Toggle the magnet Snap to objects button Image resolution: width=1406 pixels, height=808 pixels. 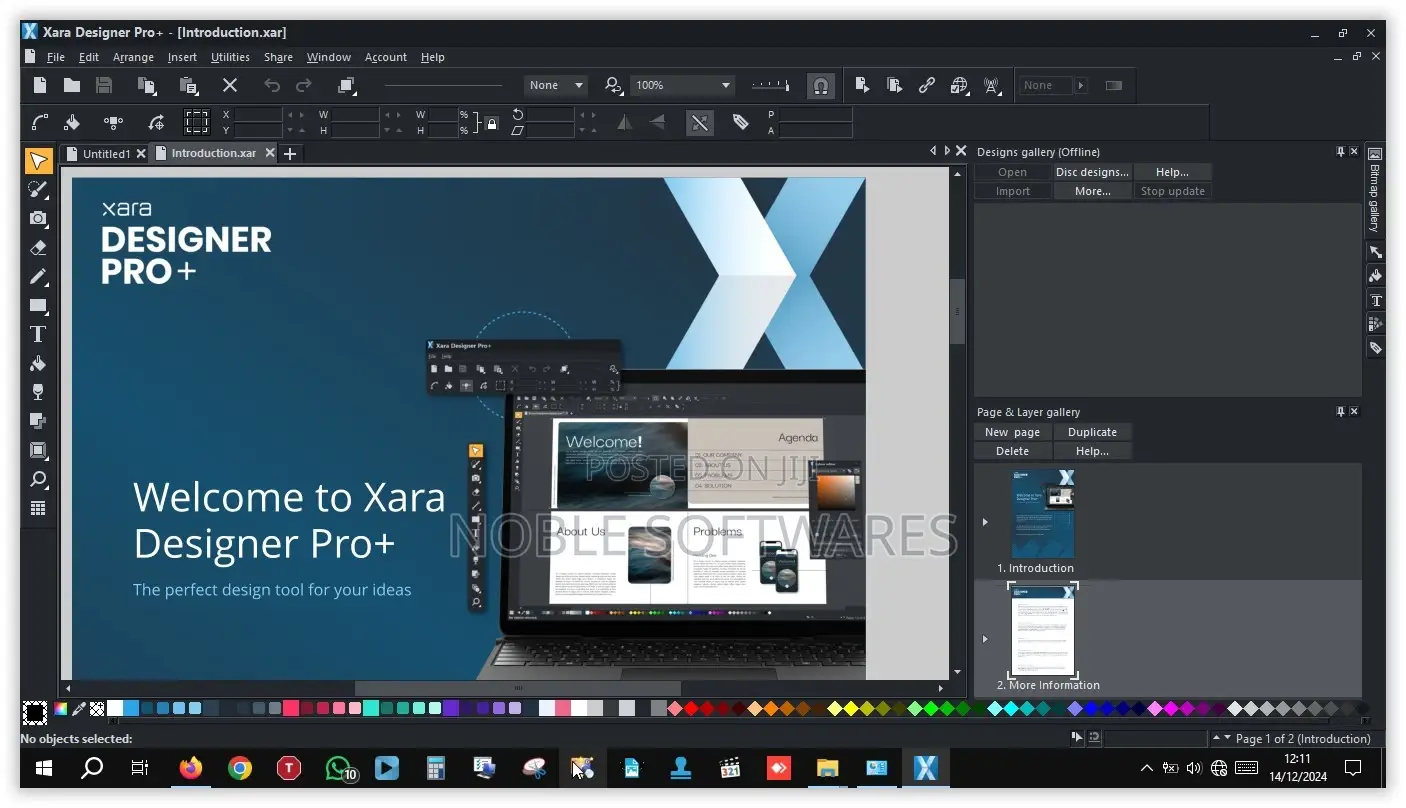tap(820, 86)
